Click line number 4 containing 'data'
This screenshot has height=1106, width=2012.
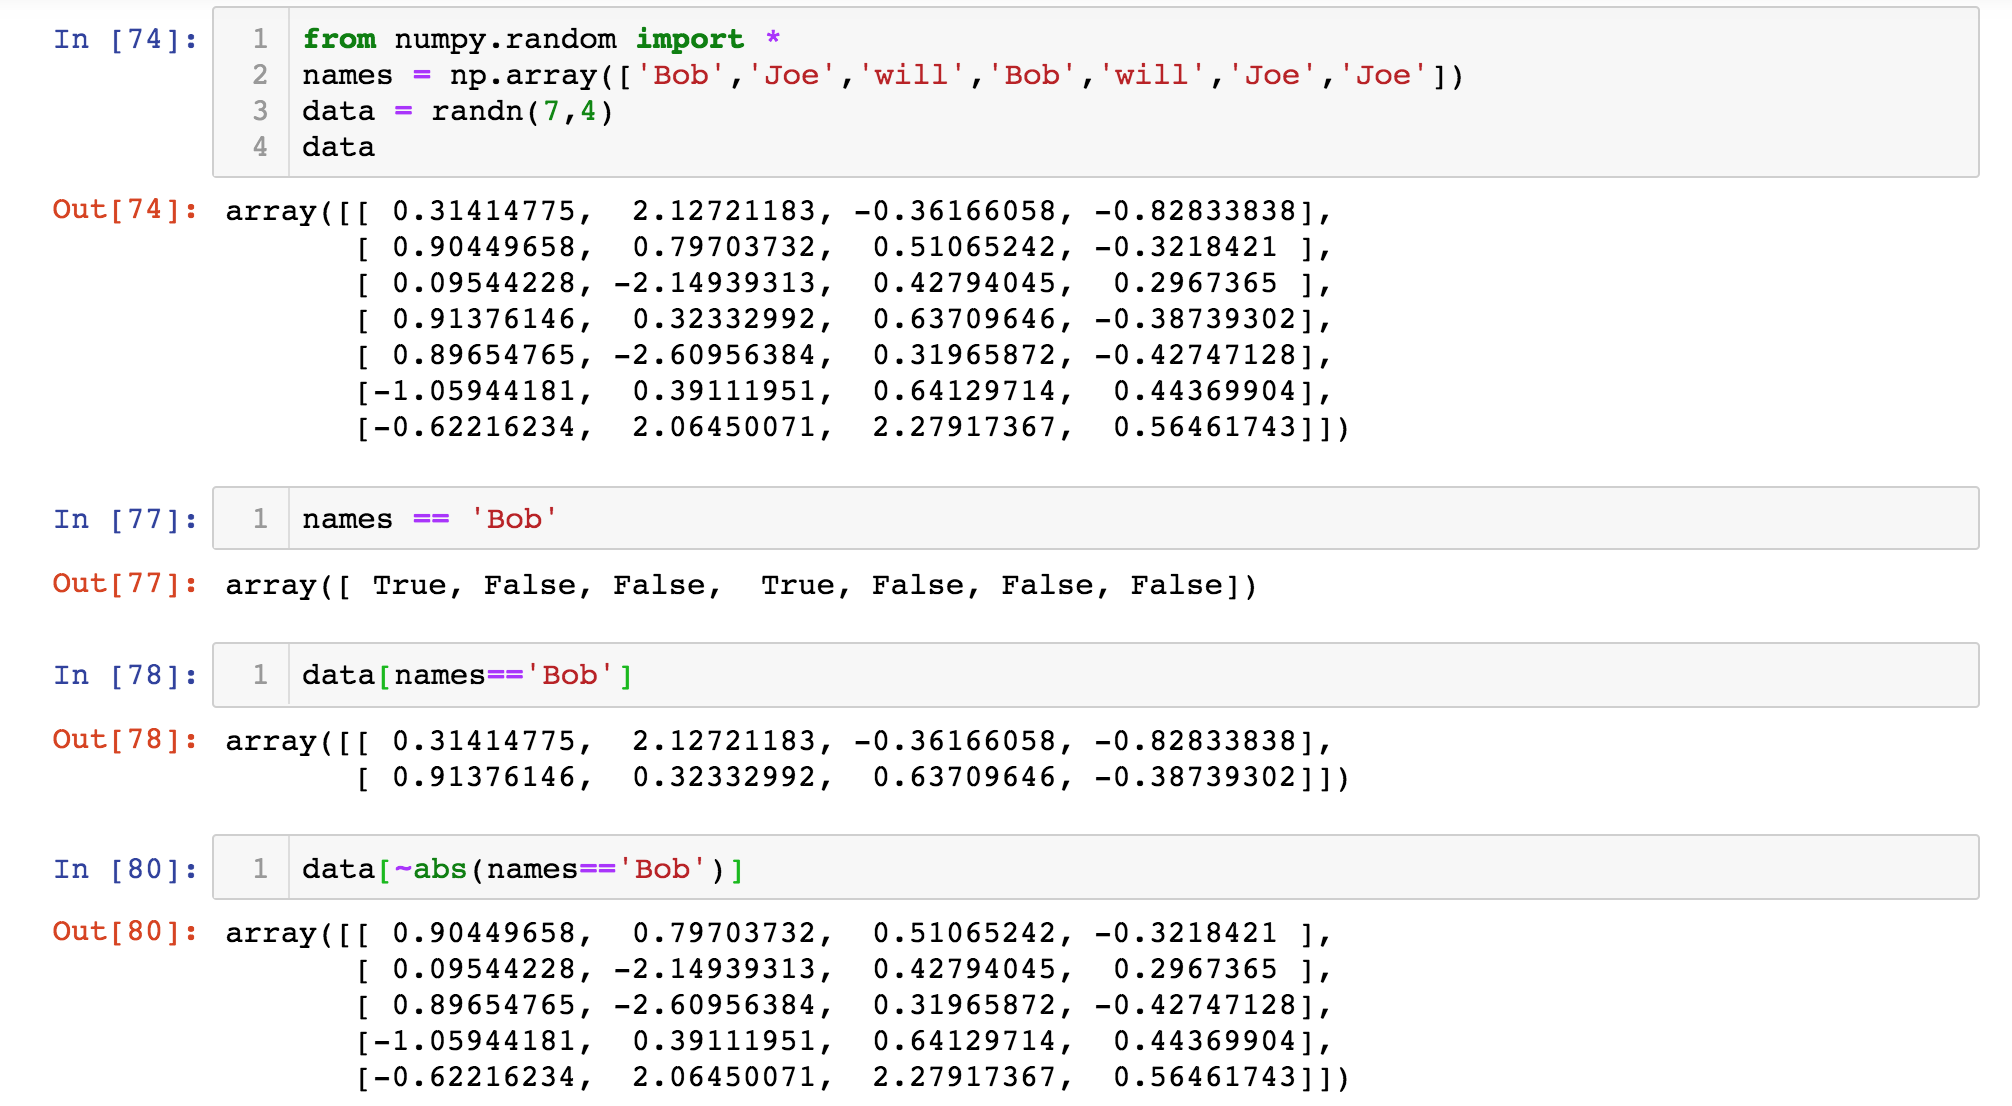(260, 146)
